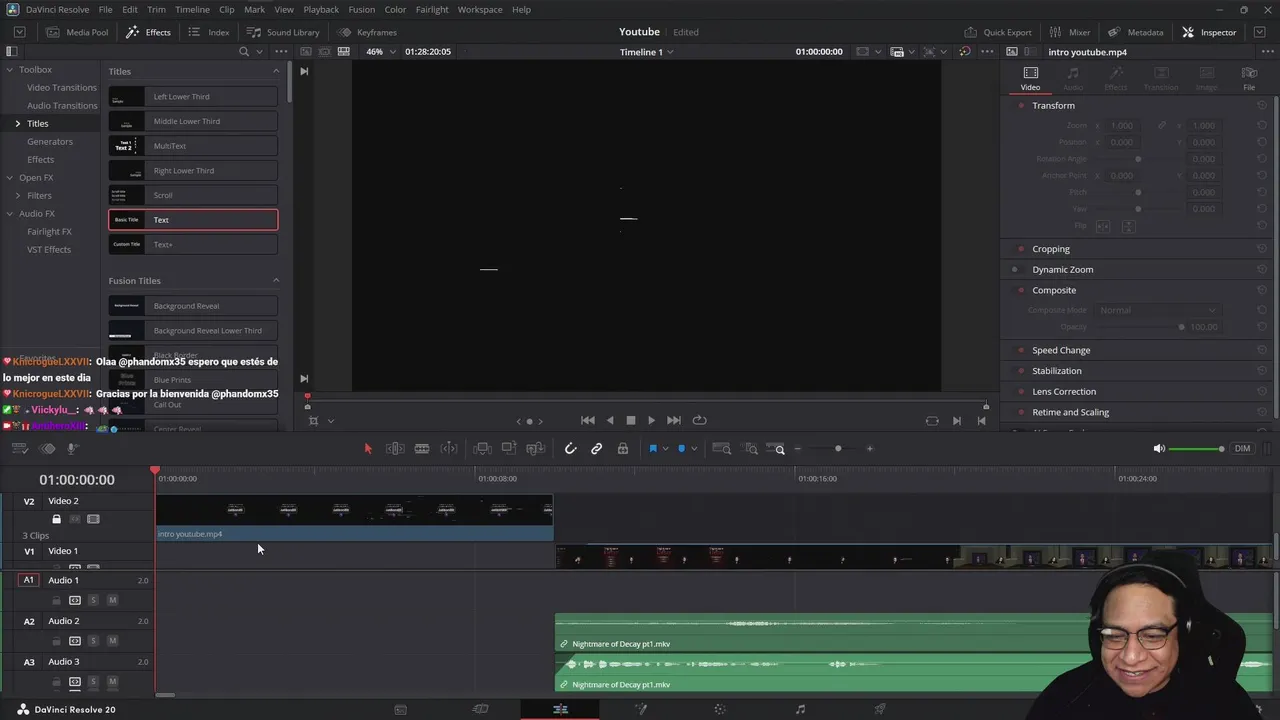
Task: Select intro youtube.mp4 clip on timeline
Action: pyautogui.click(x=355, y=518)
